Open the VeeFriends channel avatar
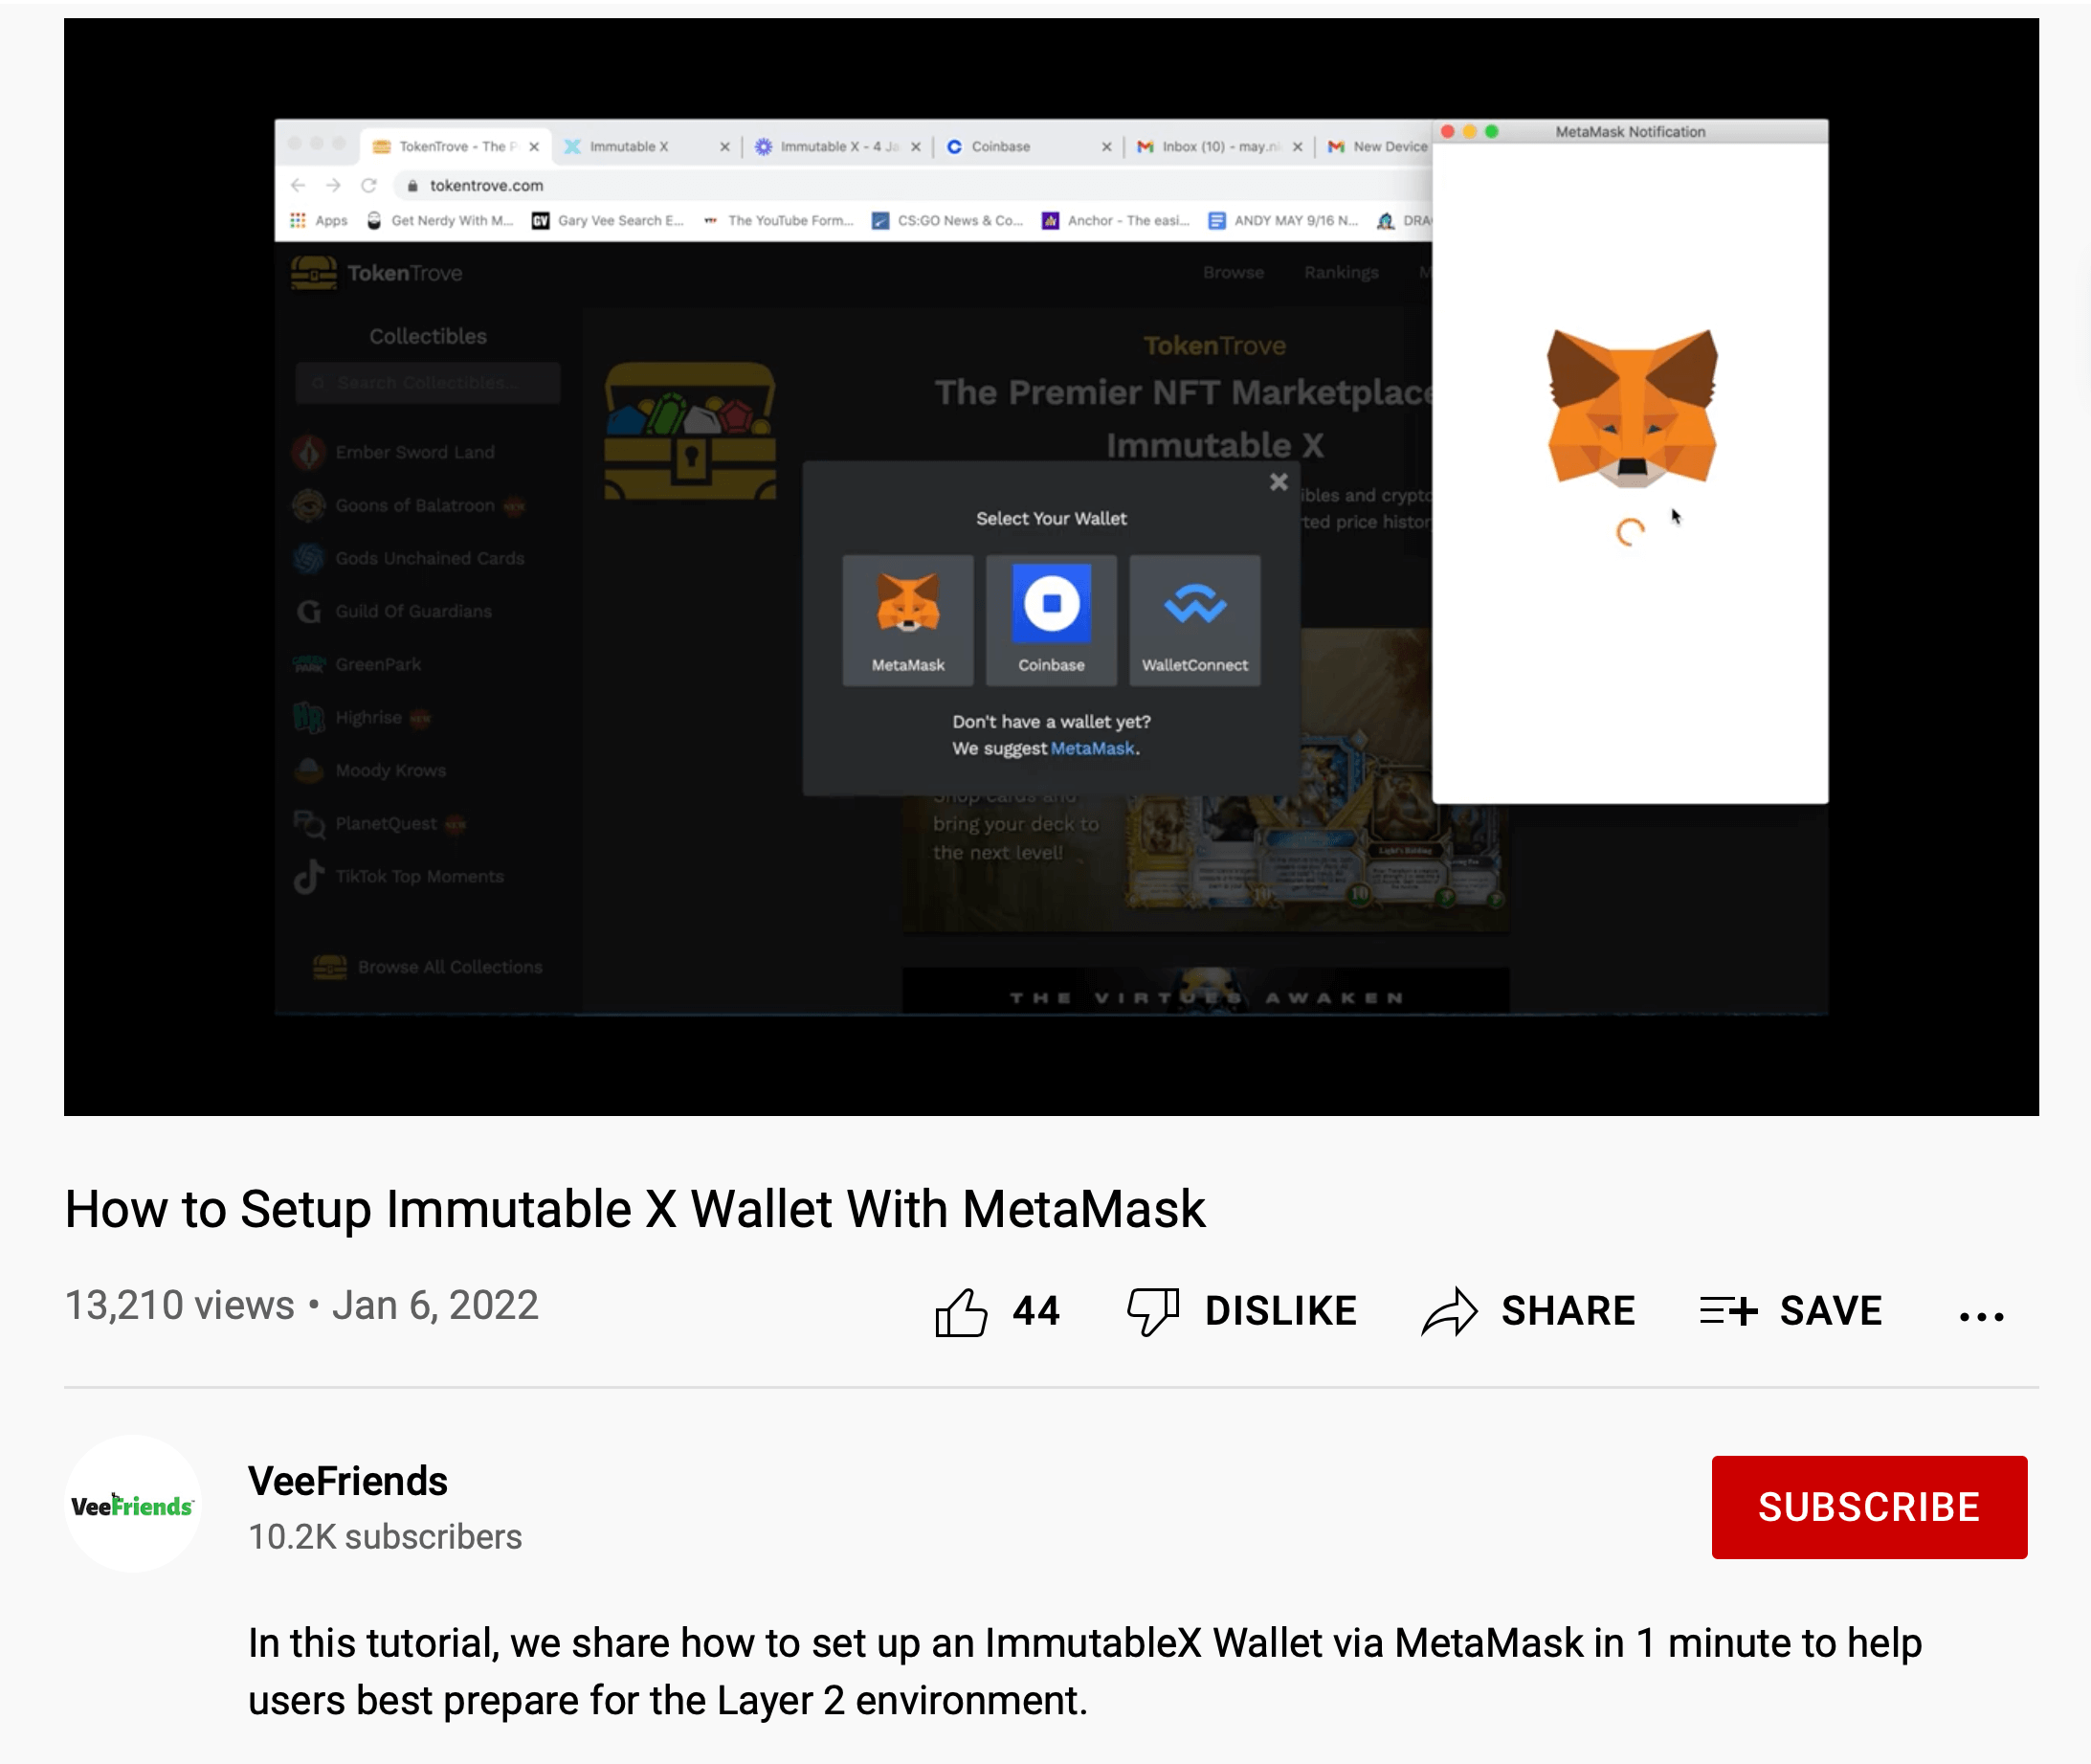2091x1764 pixels. click(x=133, y=1504)
